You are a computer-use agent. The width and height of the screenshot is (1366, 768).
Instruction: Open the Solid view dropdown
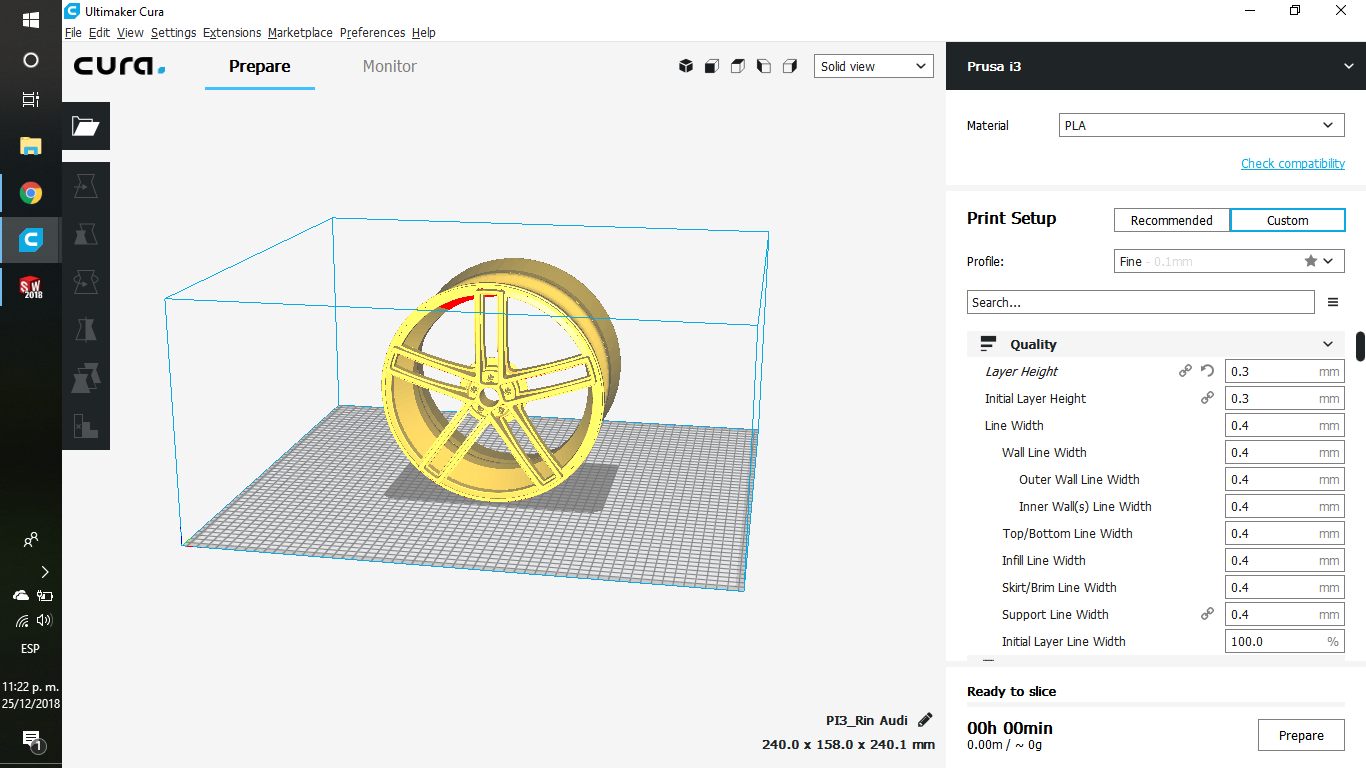(873, 66)
